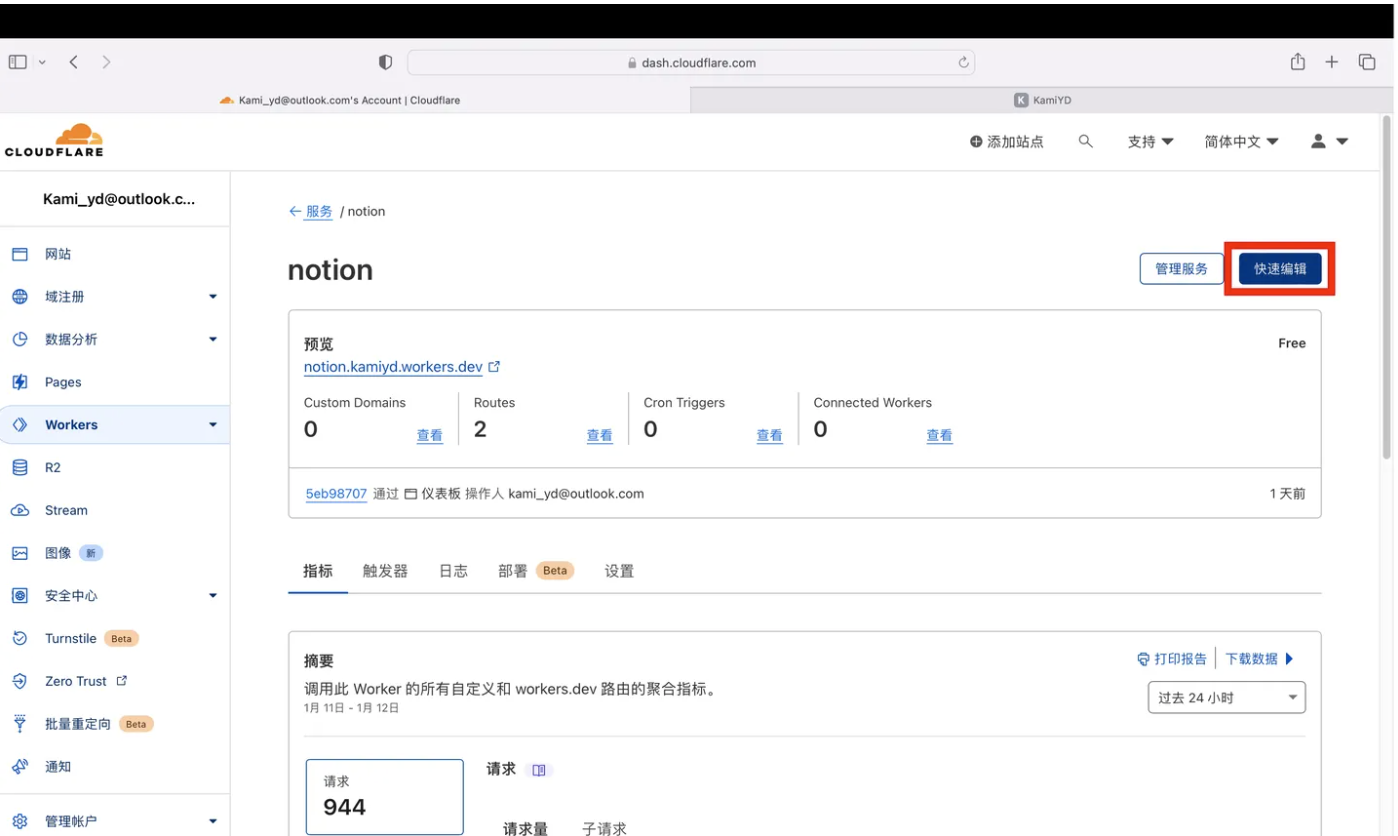
Task: Reload the page with the refresh icon
Action: click(963, 62)
